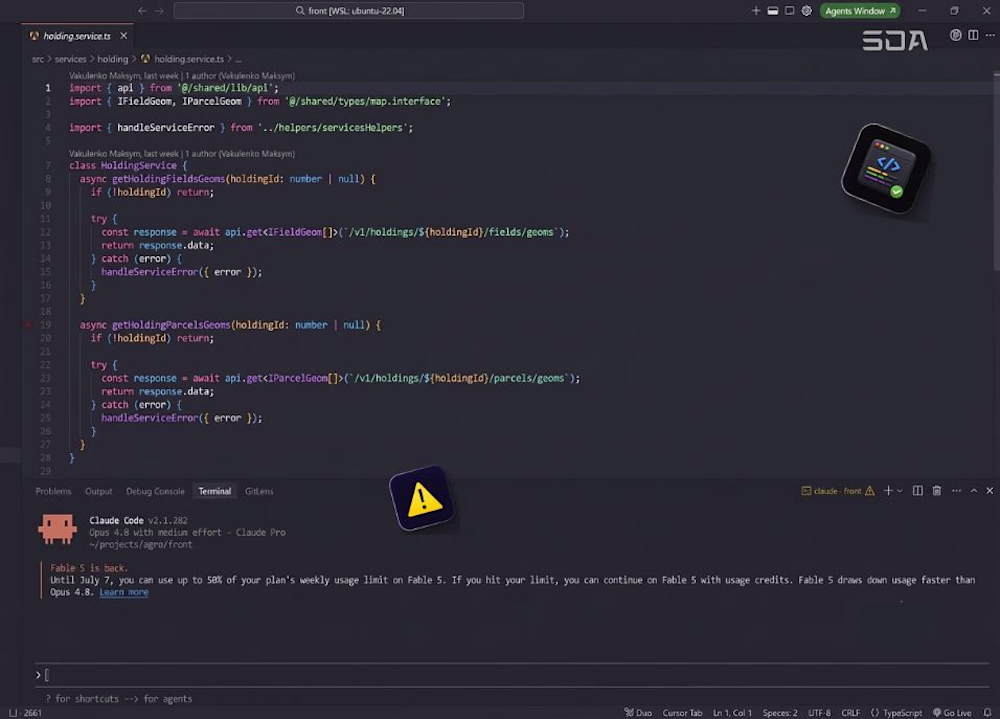Screen dimensions: 1000x719
Task: Click the getHoldingFieldsGeoms method name
Action: pos(168,179)
